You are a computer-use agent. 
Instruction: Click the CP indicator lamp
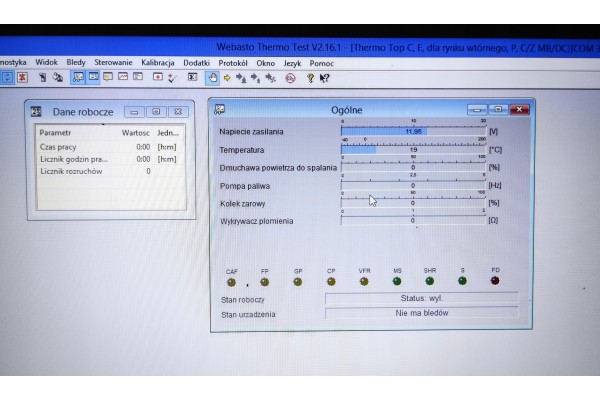331,282
